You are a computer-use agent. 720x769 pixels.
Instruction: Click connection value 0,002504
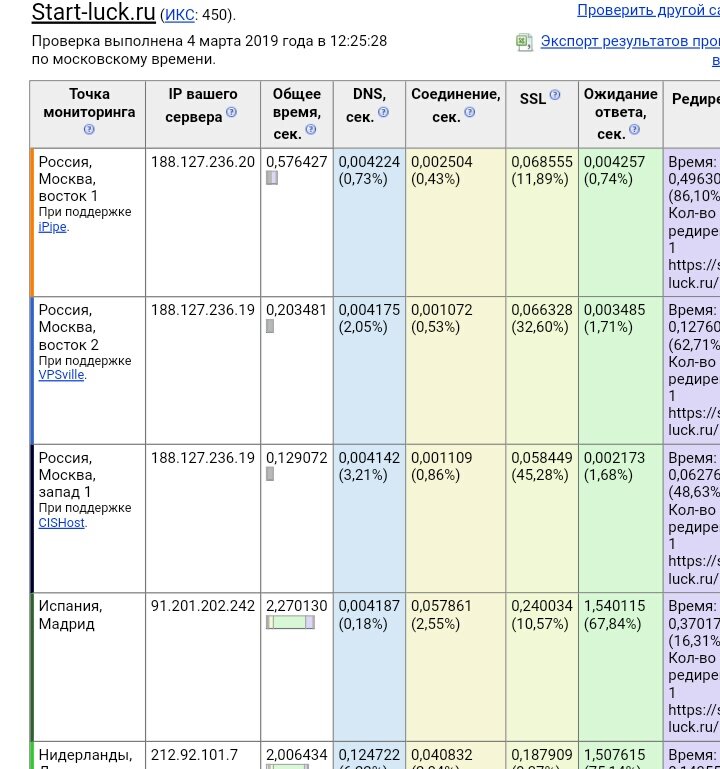pyautogui.click(x=441, y=162)
